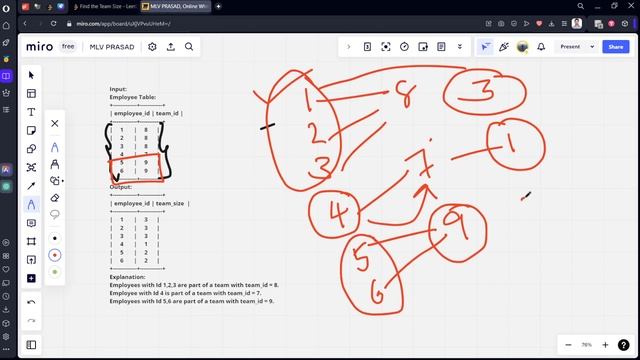
Task: Open the Templates tool
Action: [31, 93]
